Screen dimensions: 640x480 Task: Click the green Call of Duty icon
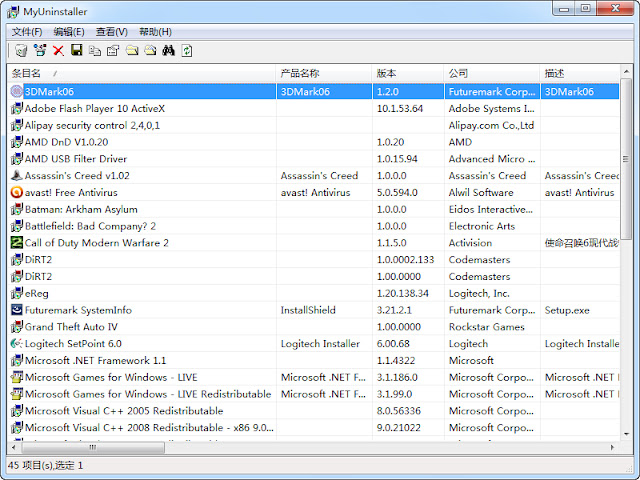(x=17, y=243)
